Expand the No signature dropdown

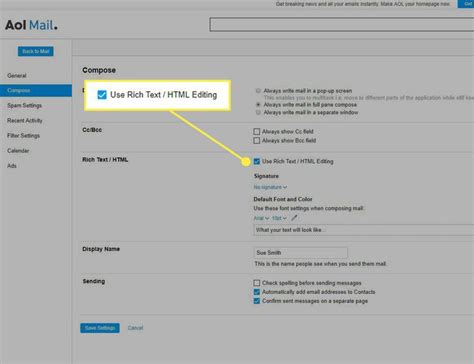pos(270,187)
